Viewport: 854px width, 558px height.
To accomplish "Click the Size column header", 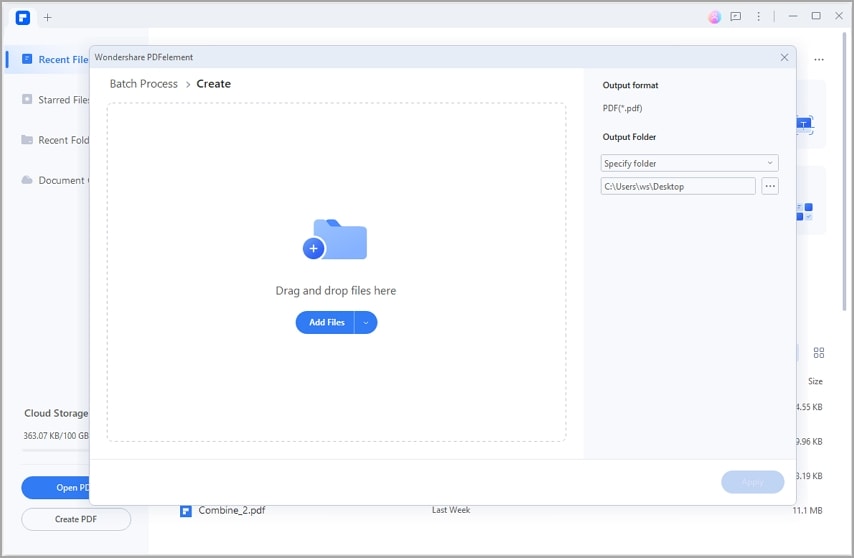I will pos(815,381).
